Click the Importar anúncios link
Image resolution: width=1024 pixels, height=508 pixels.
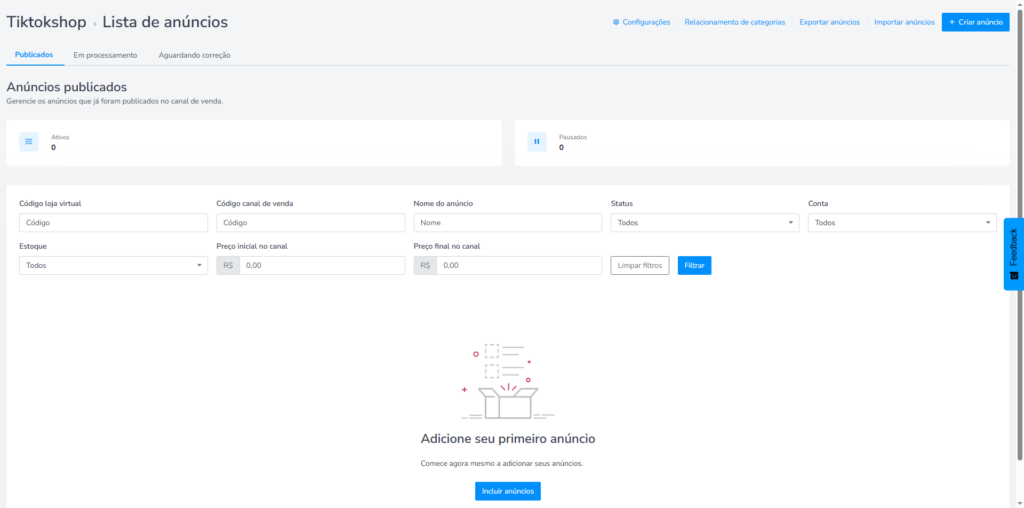pos(904,22)
